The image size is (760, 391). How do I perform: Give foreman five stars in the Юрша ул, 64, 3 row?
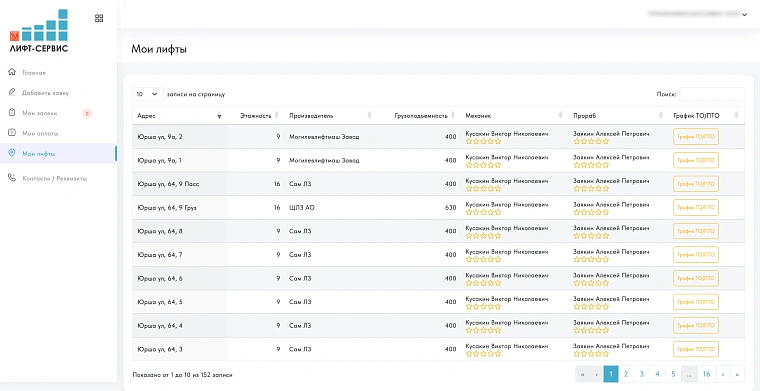pos(605,354)
